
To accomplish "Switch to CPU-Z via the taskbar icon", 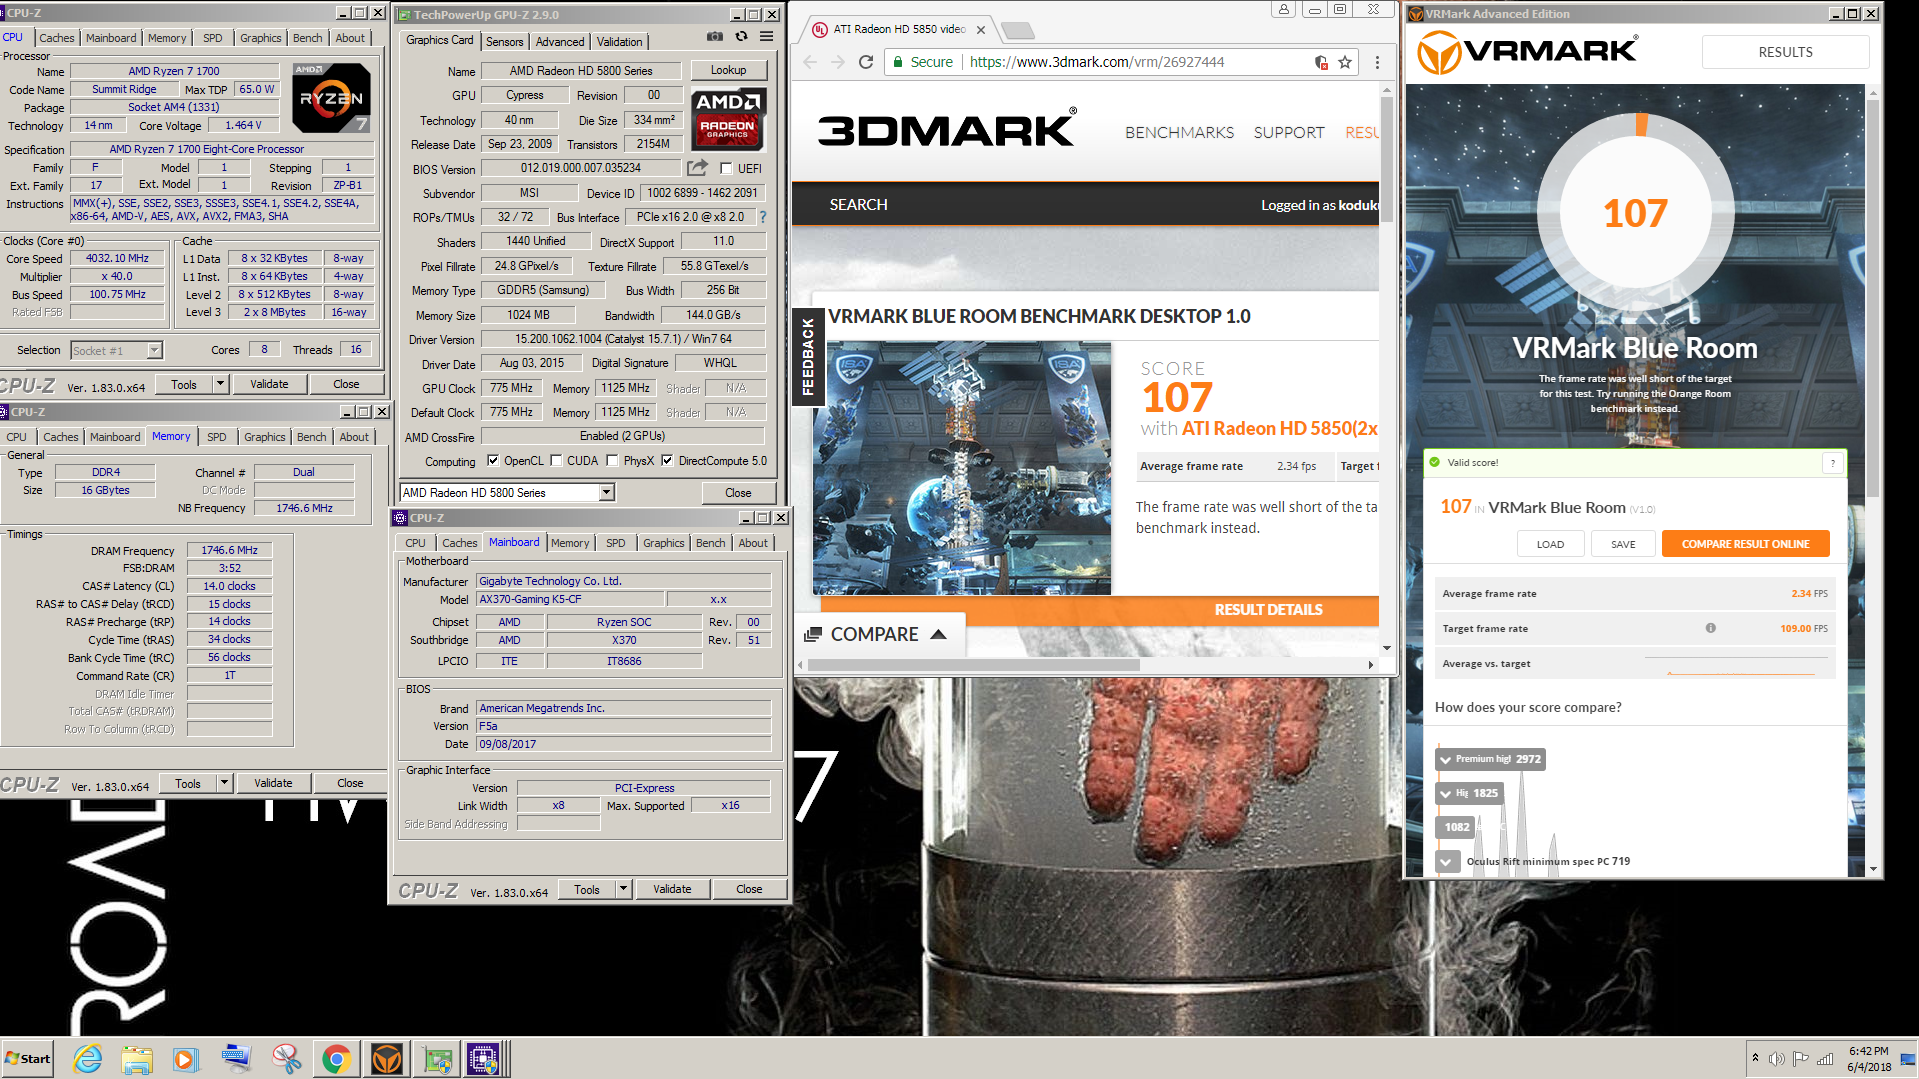I will click(484, 1058).
